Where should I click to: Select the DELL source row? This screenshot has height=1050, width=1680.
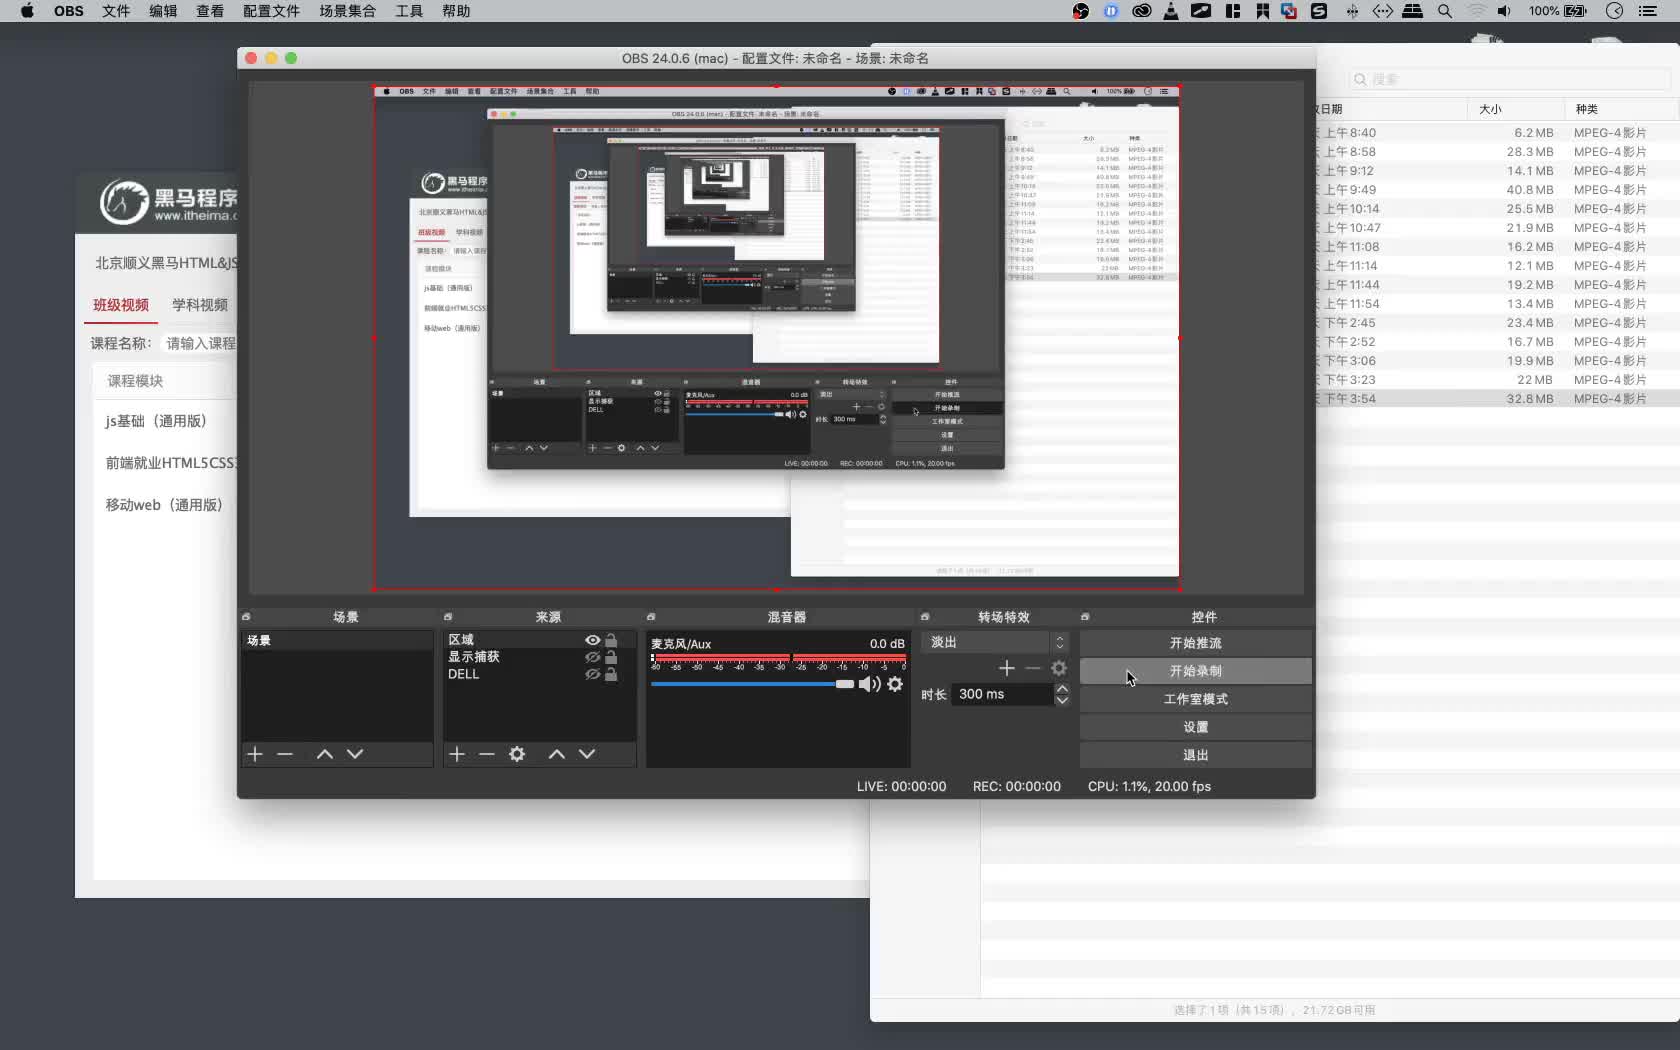[x=539, y=674]
